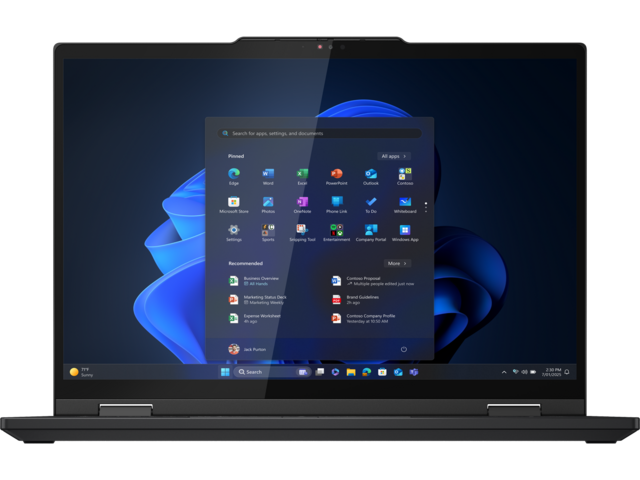Screen dimensions: 640x480
Task: Open the Excel pinned app
Action: (302, 174)
